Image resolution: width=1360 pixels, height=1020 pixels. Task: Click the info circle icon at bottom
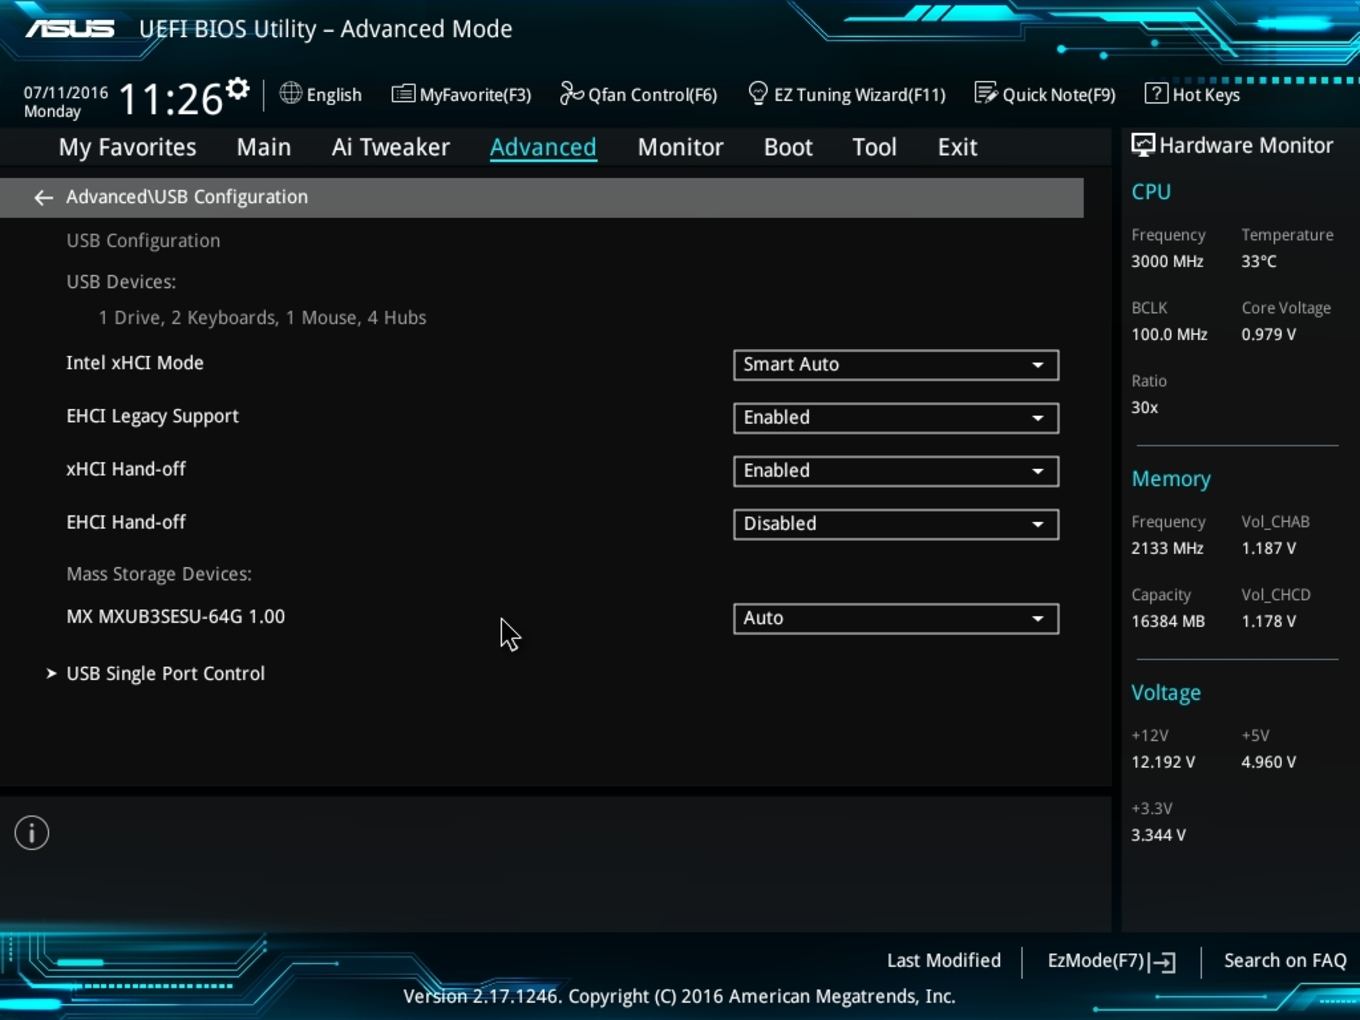32,833
